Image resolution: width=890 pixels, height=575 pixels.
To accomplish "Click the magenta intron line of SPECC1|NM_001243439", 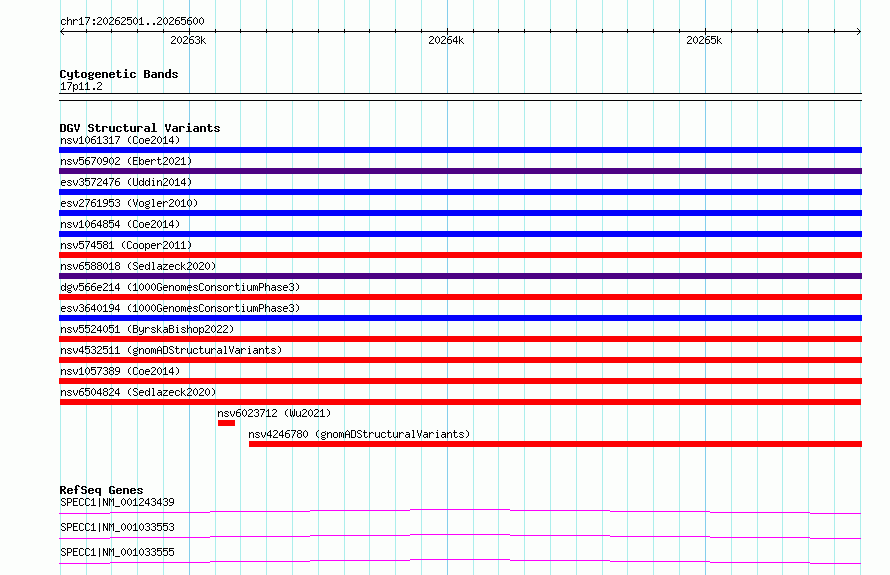I will coord(460,511).
